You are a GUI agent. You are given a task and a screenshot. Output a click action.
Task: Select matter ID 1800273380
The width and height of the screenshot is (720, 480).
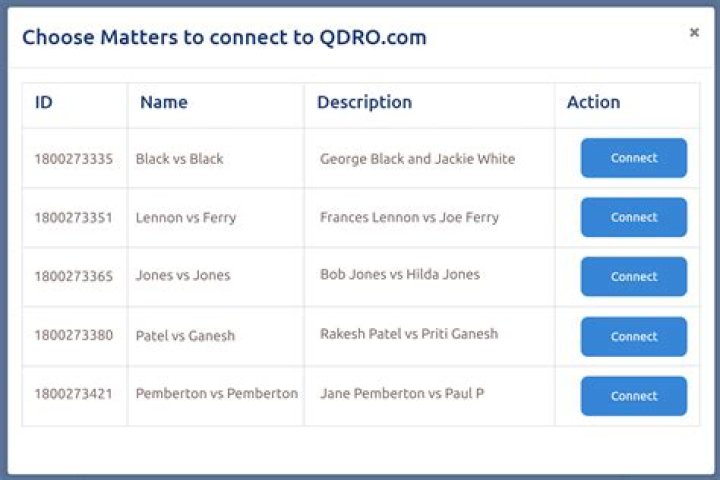pos(73,336)
